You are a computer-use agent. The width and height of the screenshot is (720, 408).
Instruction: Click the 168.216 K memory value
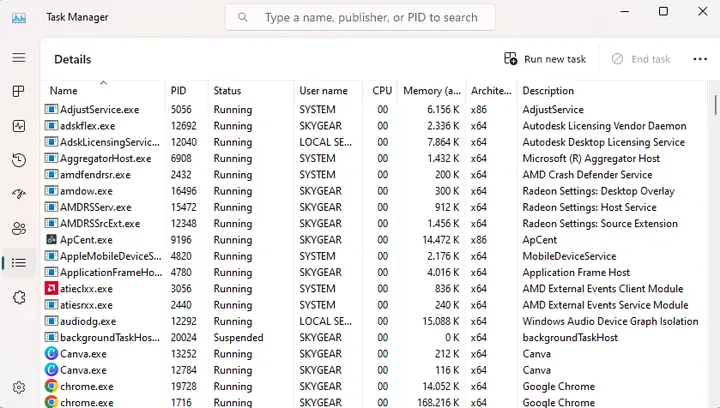click(438, 402)
